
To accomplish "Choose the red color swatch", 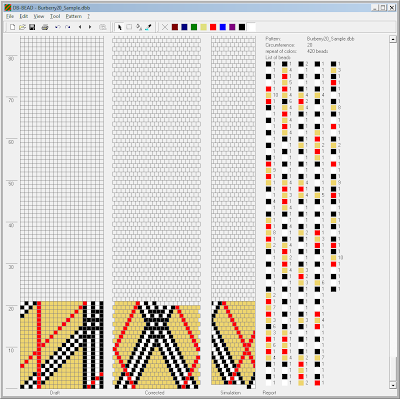I will (x=213, y=27).
